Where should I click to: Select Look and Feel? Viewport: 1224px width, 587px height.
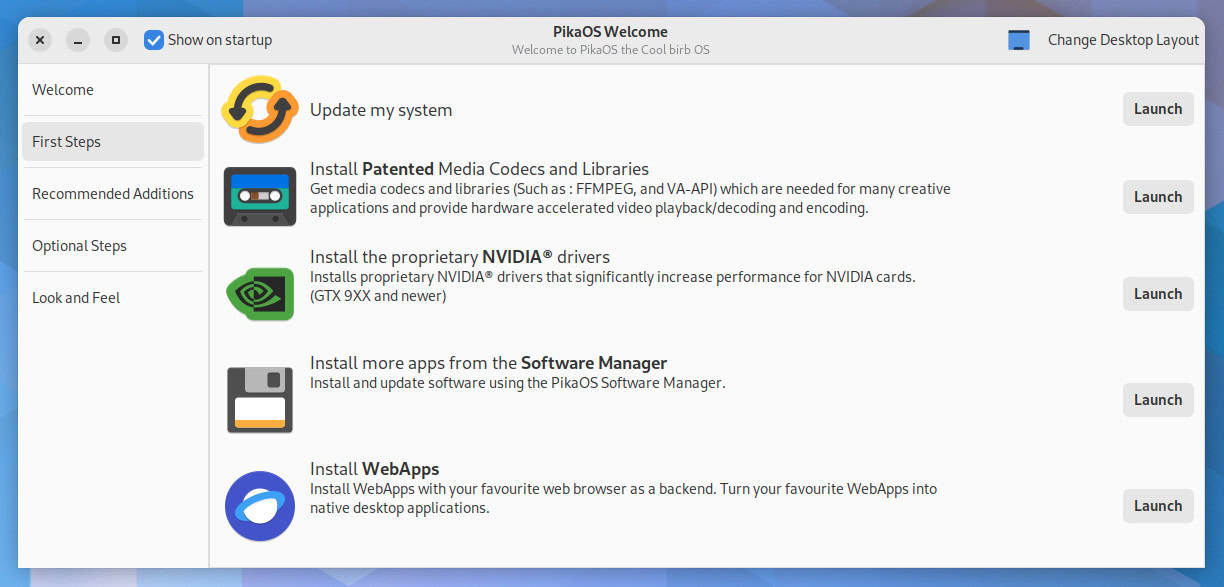[76, 297]
